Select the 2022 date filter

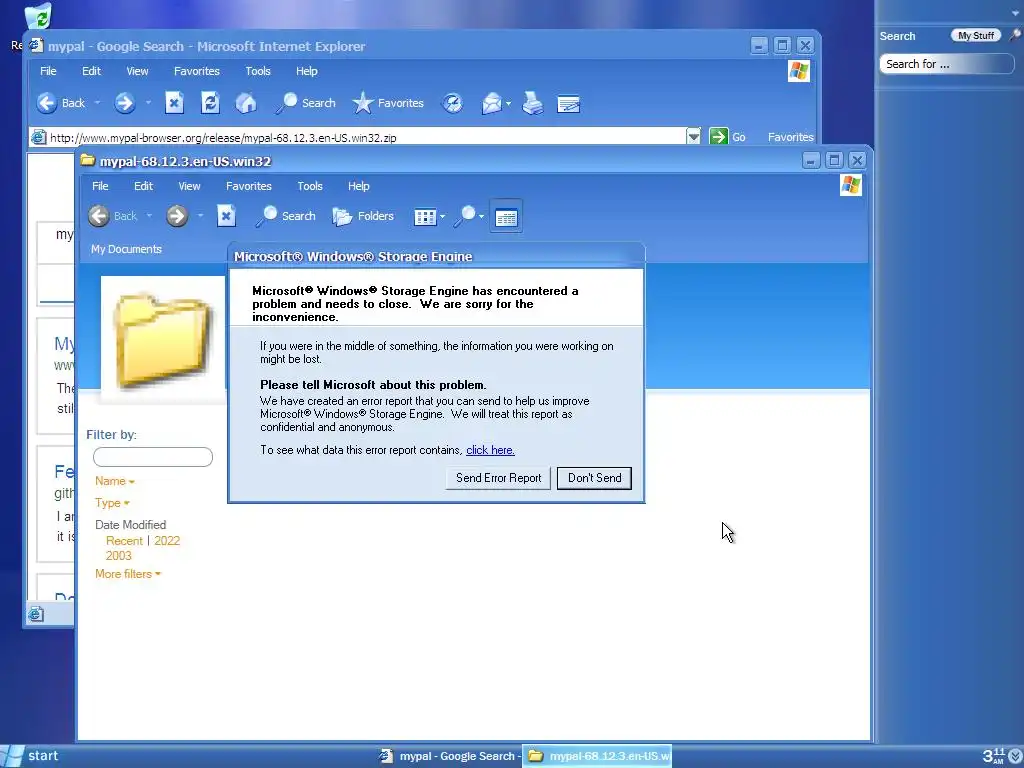pos(167,541)
